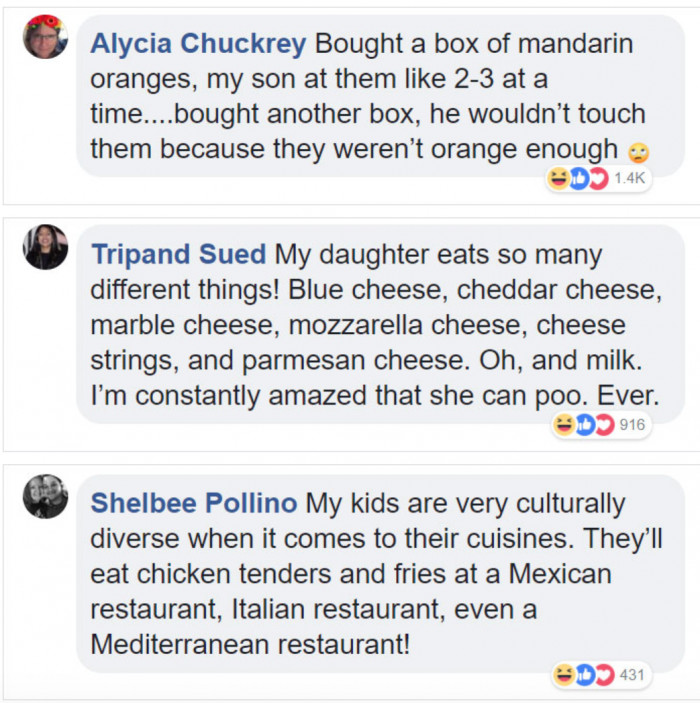Open the 1.4K reactions count
The width and height of the screenshot is (700, 703).
click(631, 178)
